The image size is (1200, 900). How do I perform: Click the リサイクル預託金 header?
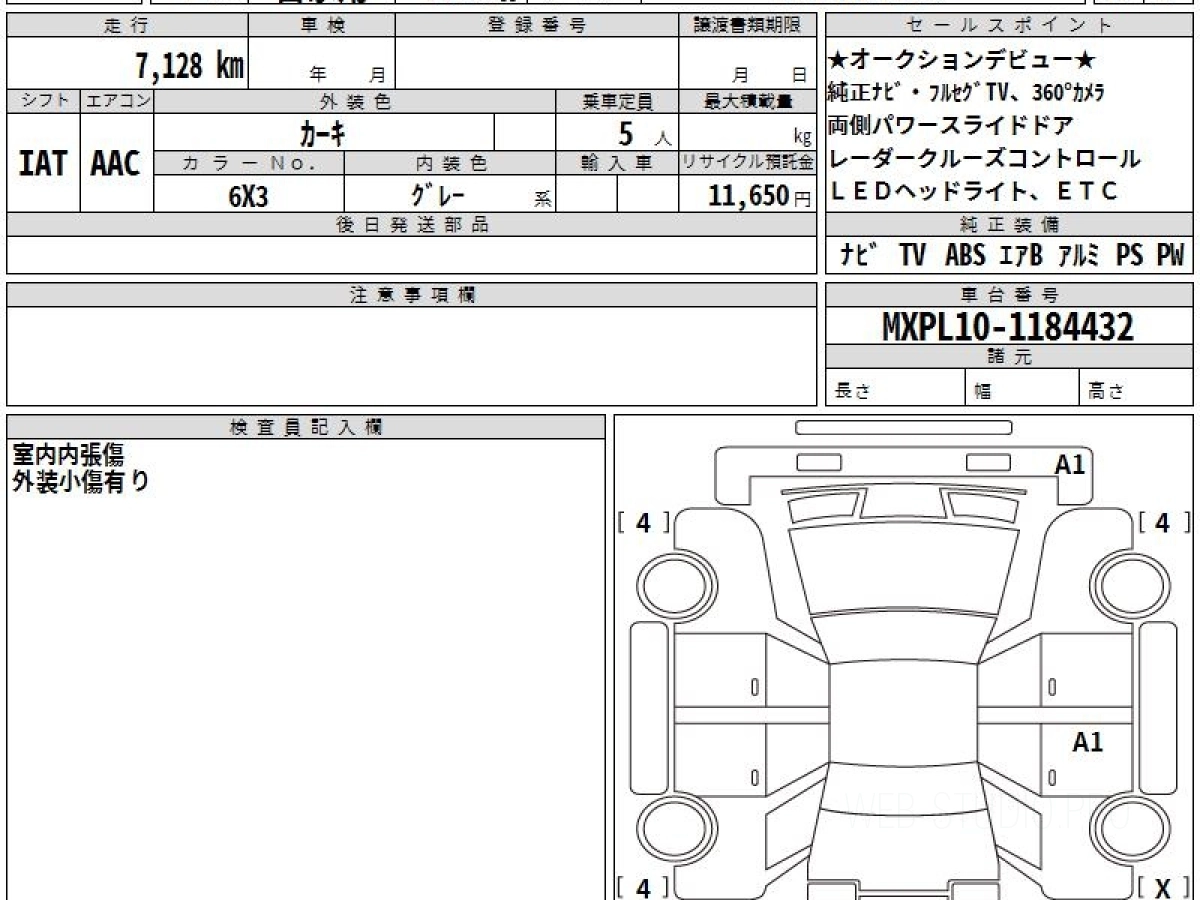pyautogui.click(x=747, y=162)
